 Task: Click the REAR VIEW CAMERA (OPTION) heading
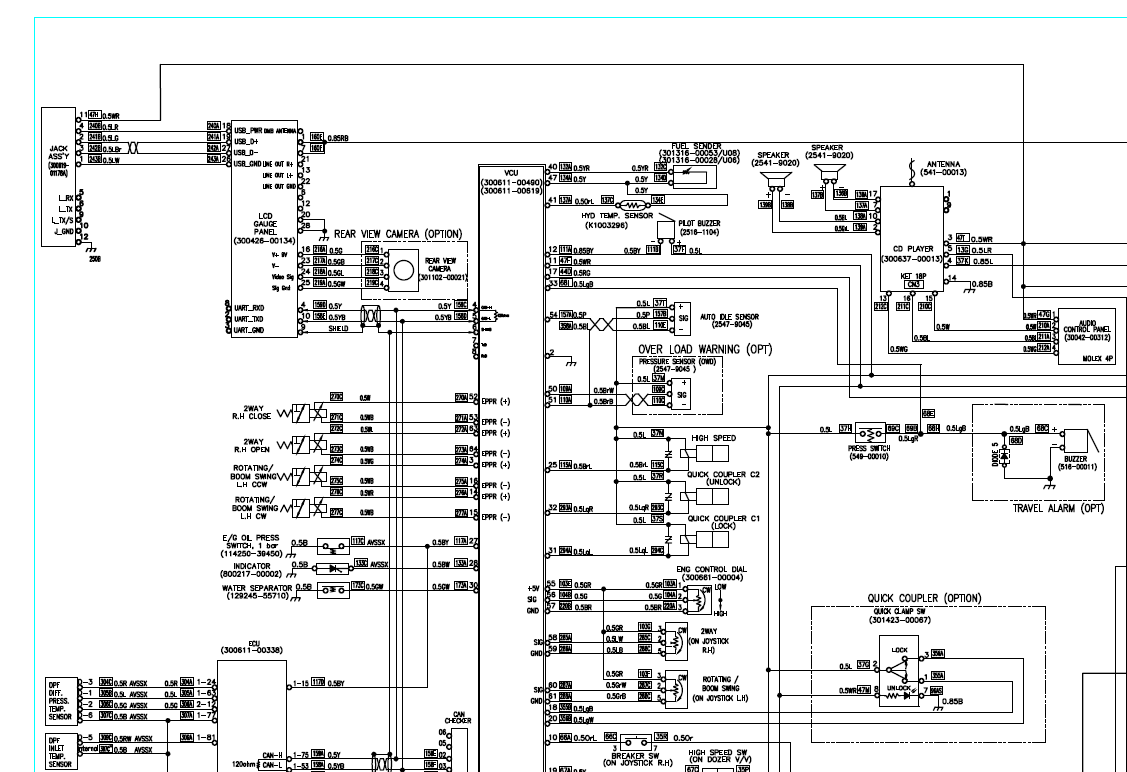click(397, 234)
